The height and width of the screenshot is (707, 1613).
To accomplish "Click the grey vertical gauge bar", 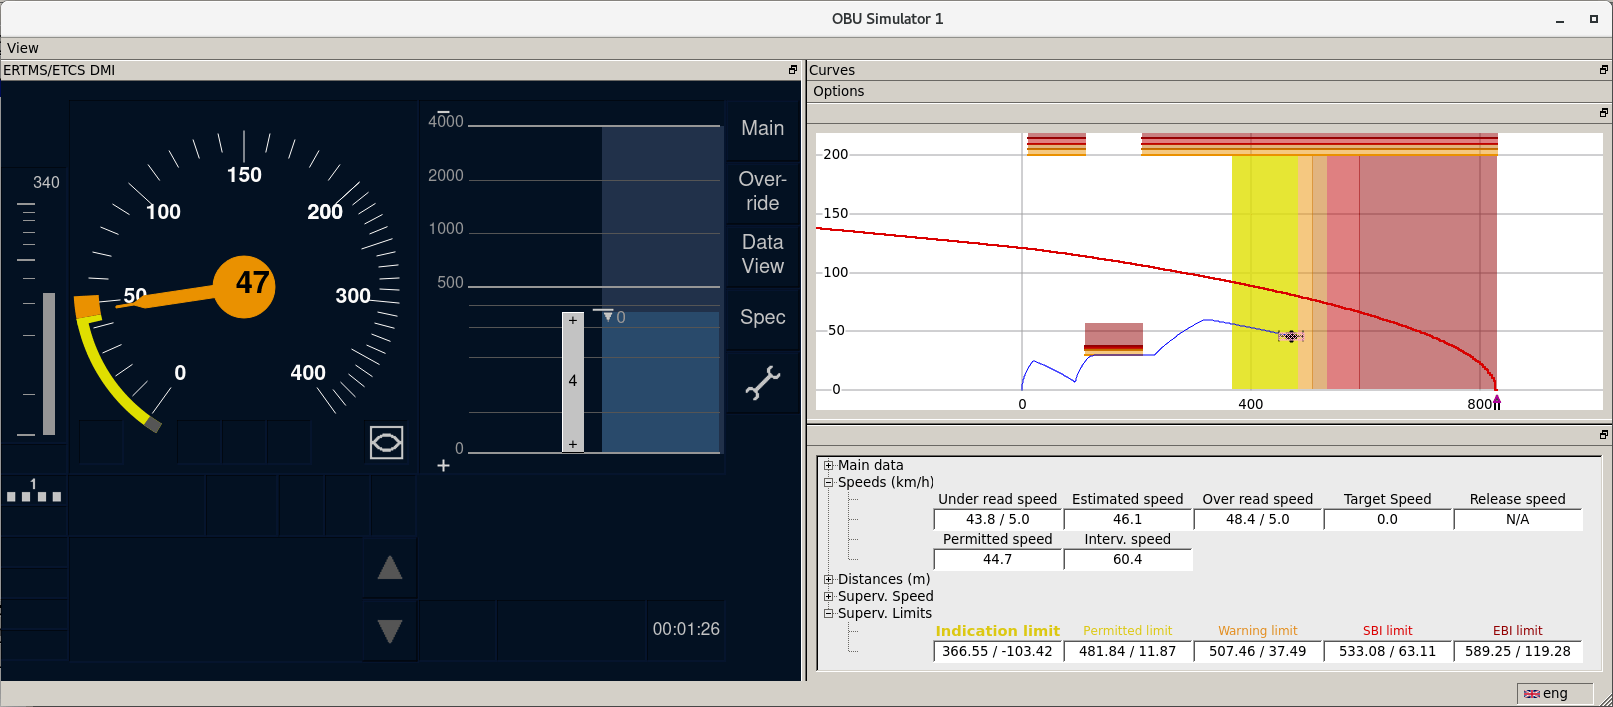I will point(49,363).
